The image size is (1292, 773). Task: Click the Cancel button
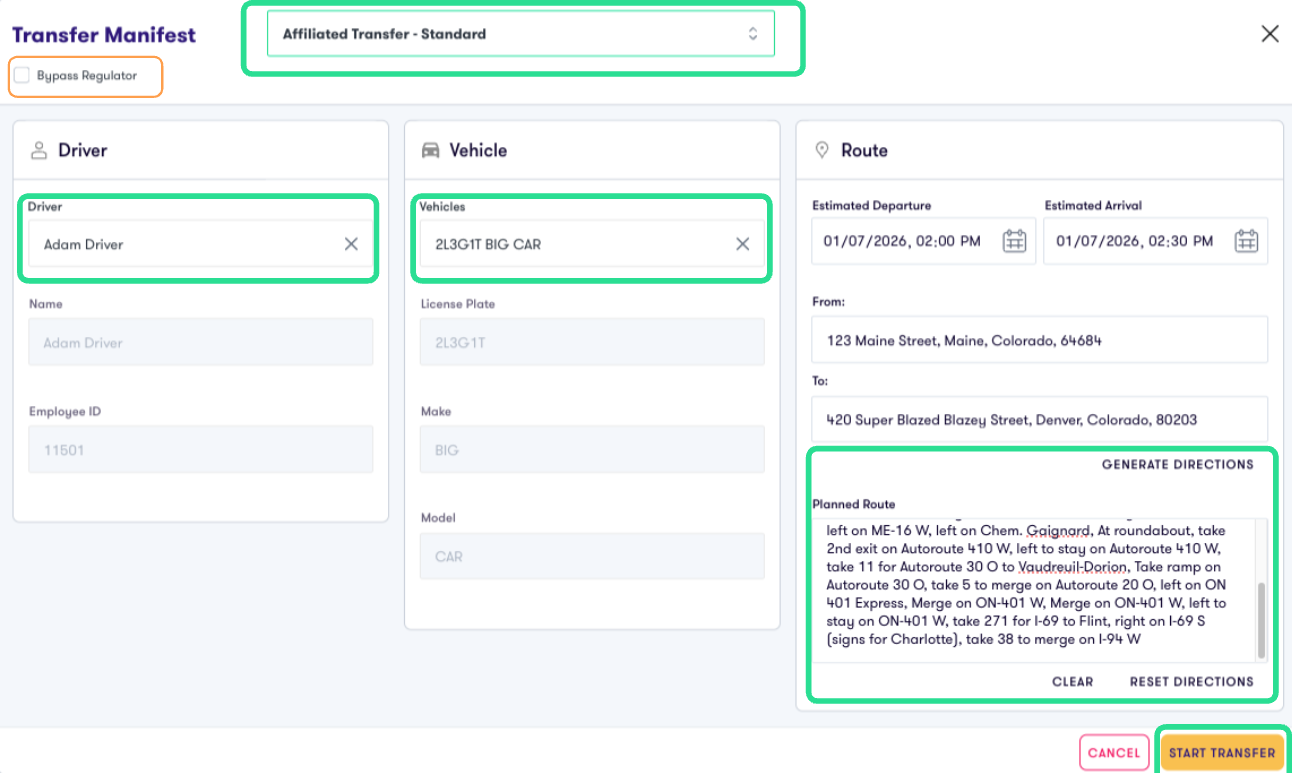click(x=1114, y=753)
